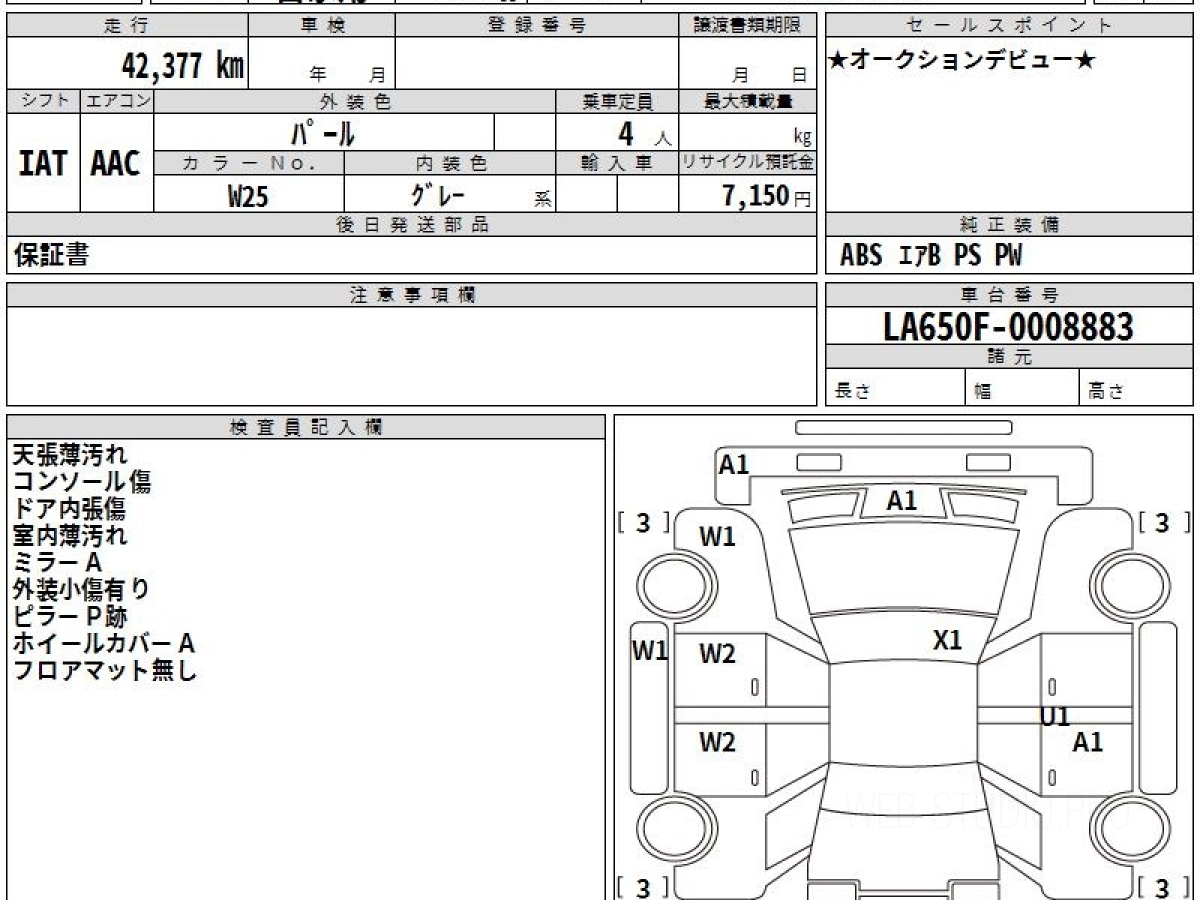Click the 車検 header cell
The image size is (1200, 900).
(x=322, y=26)
